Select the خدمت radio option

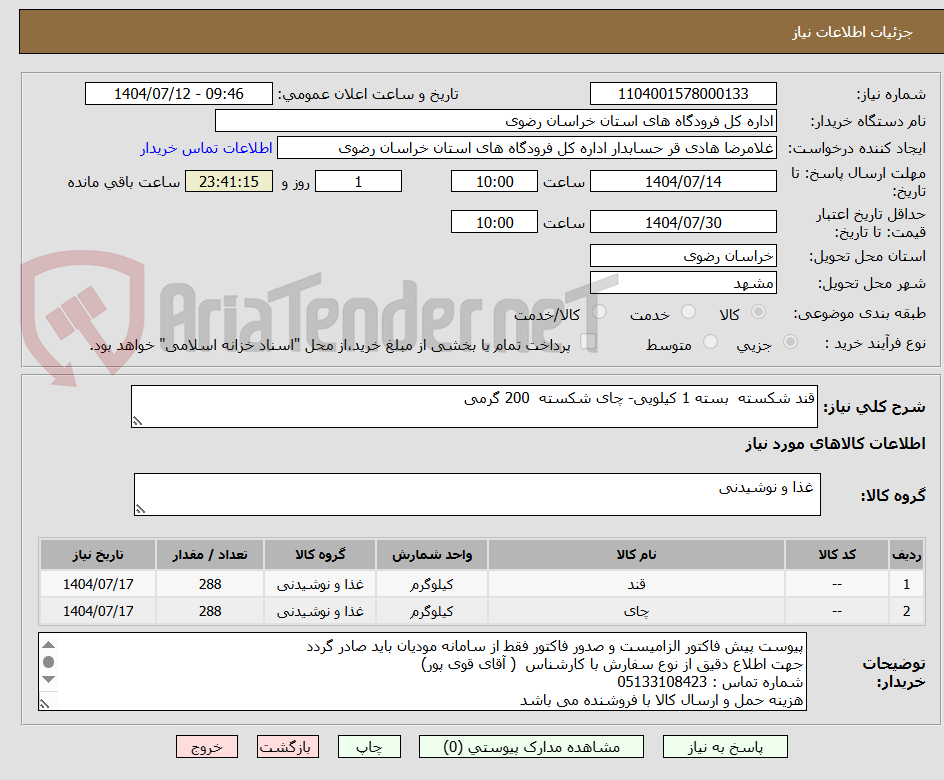[x=688, y=310]
